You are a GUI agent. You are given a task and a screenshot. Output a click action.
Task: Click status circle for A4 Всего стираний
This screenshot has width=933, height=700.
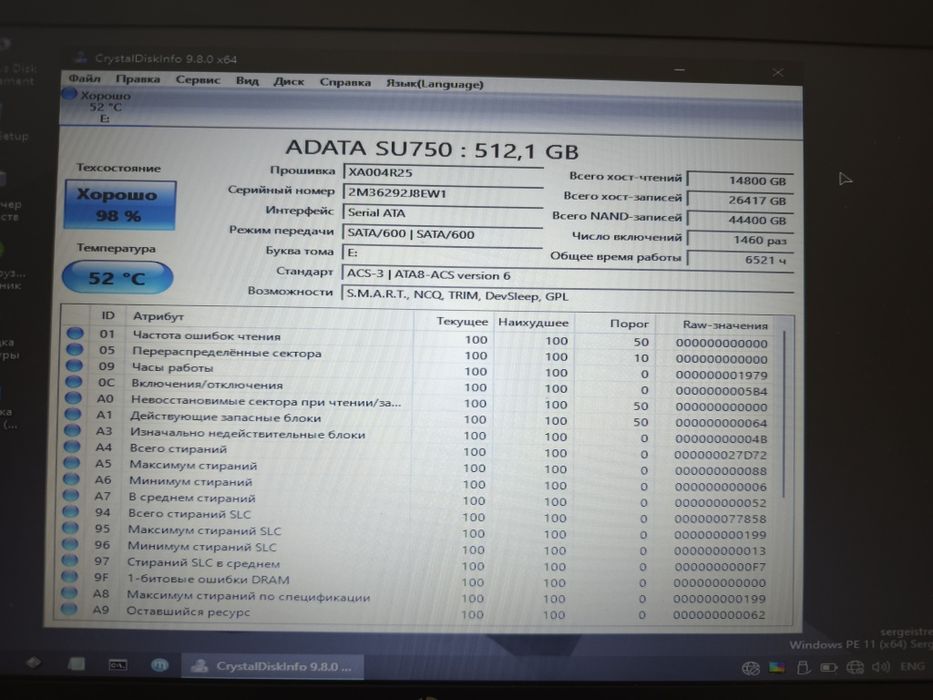72,446
